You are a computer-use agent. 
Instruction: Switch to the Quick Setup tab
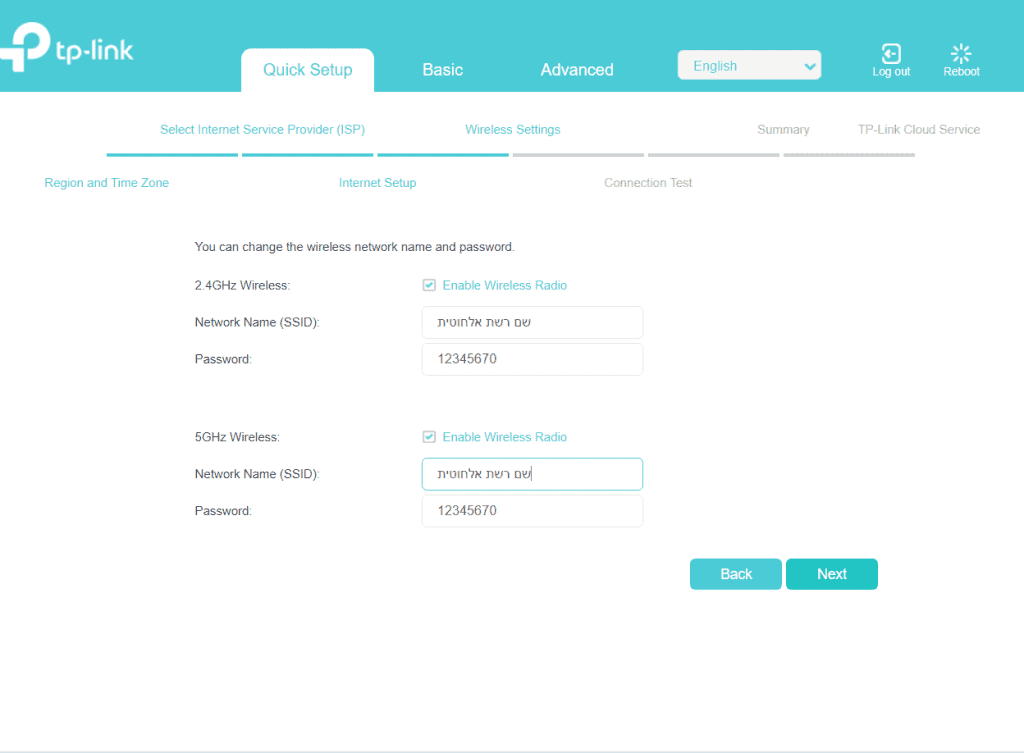click(307, 70)
